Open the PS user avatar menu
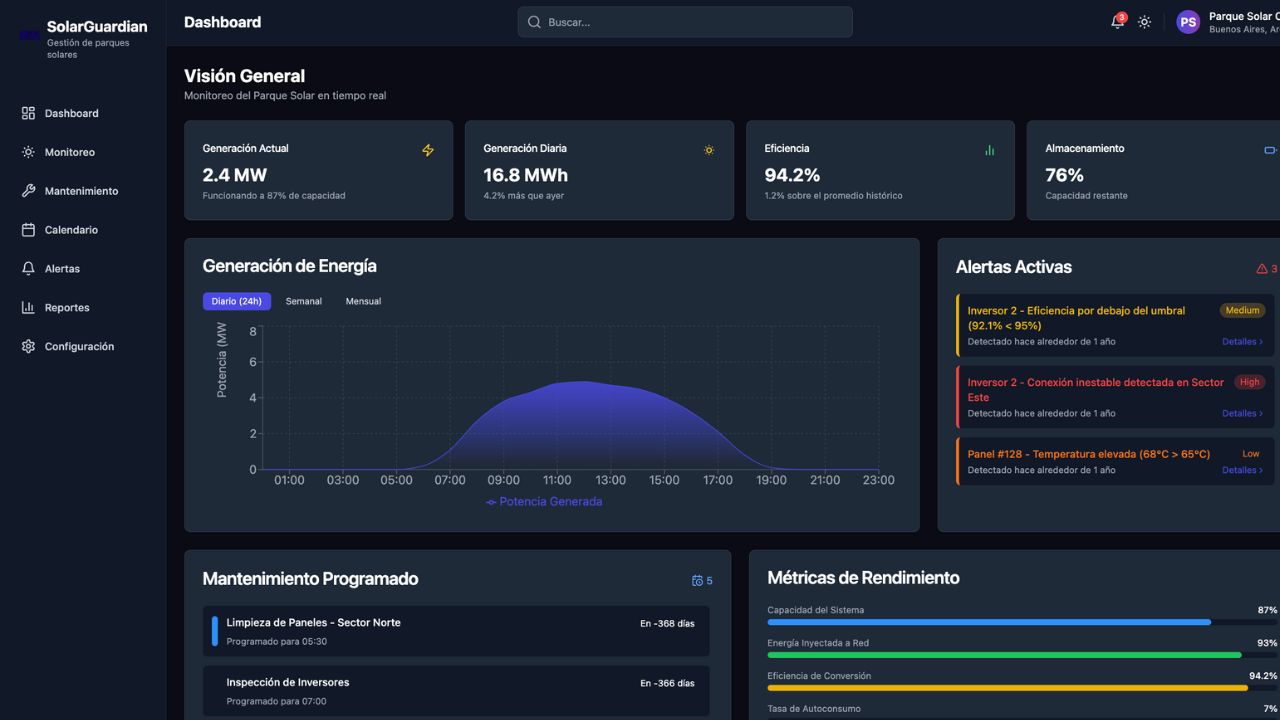 [1188, 22]
